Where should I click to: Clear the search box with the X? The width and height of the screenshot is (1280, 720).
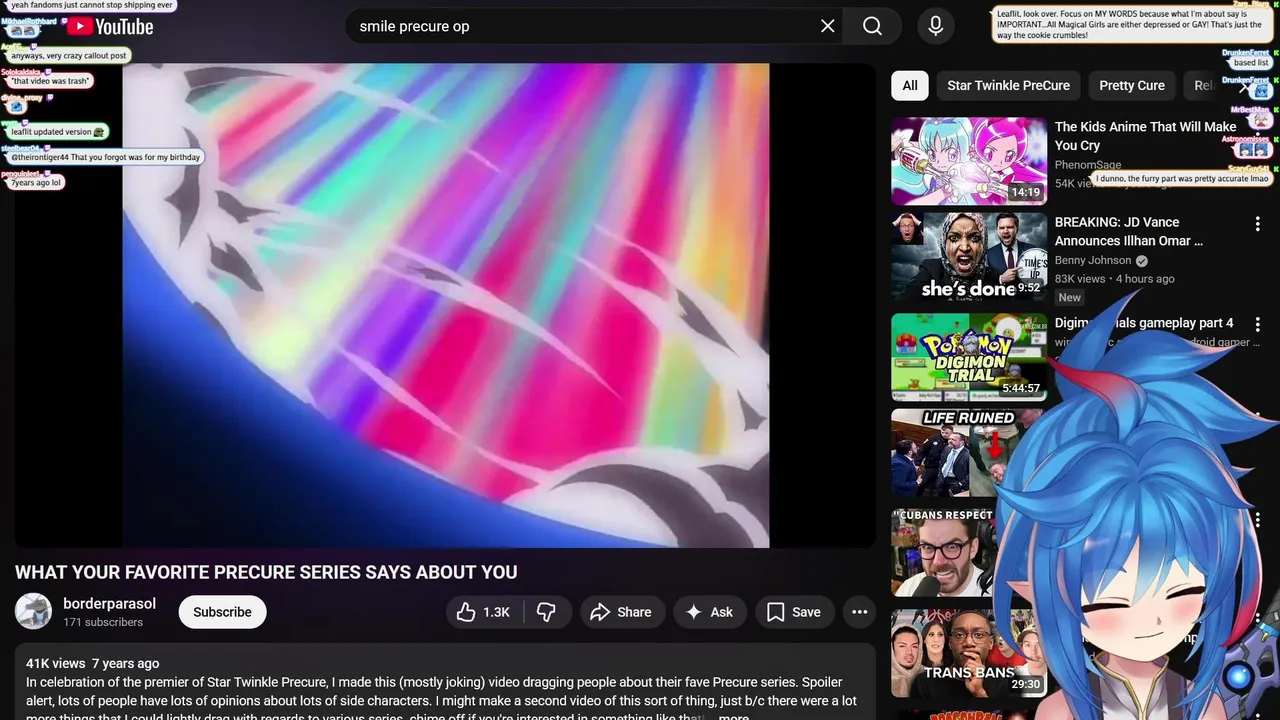tap(827, 26)
